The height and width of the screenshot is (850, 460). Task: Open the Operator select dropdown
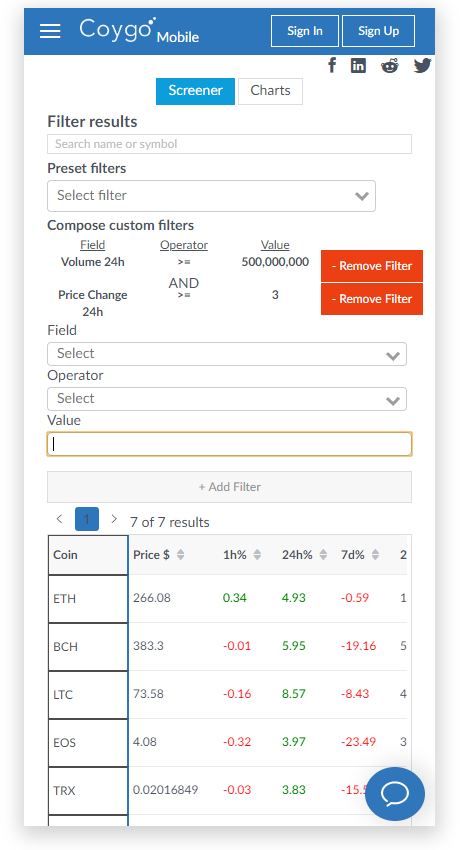tap(227, 399)
